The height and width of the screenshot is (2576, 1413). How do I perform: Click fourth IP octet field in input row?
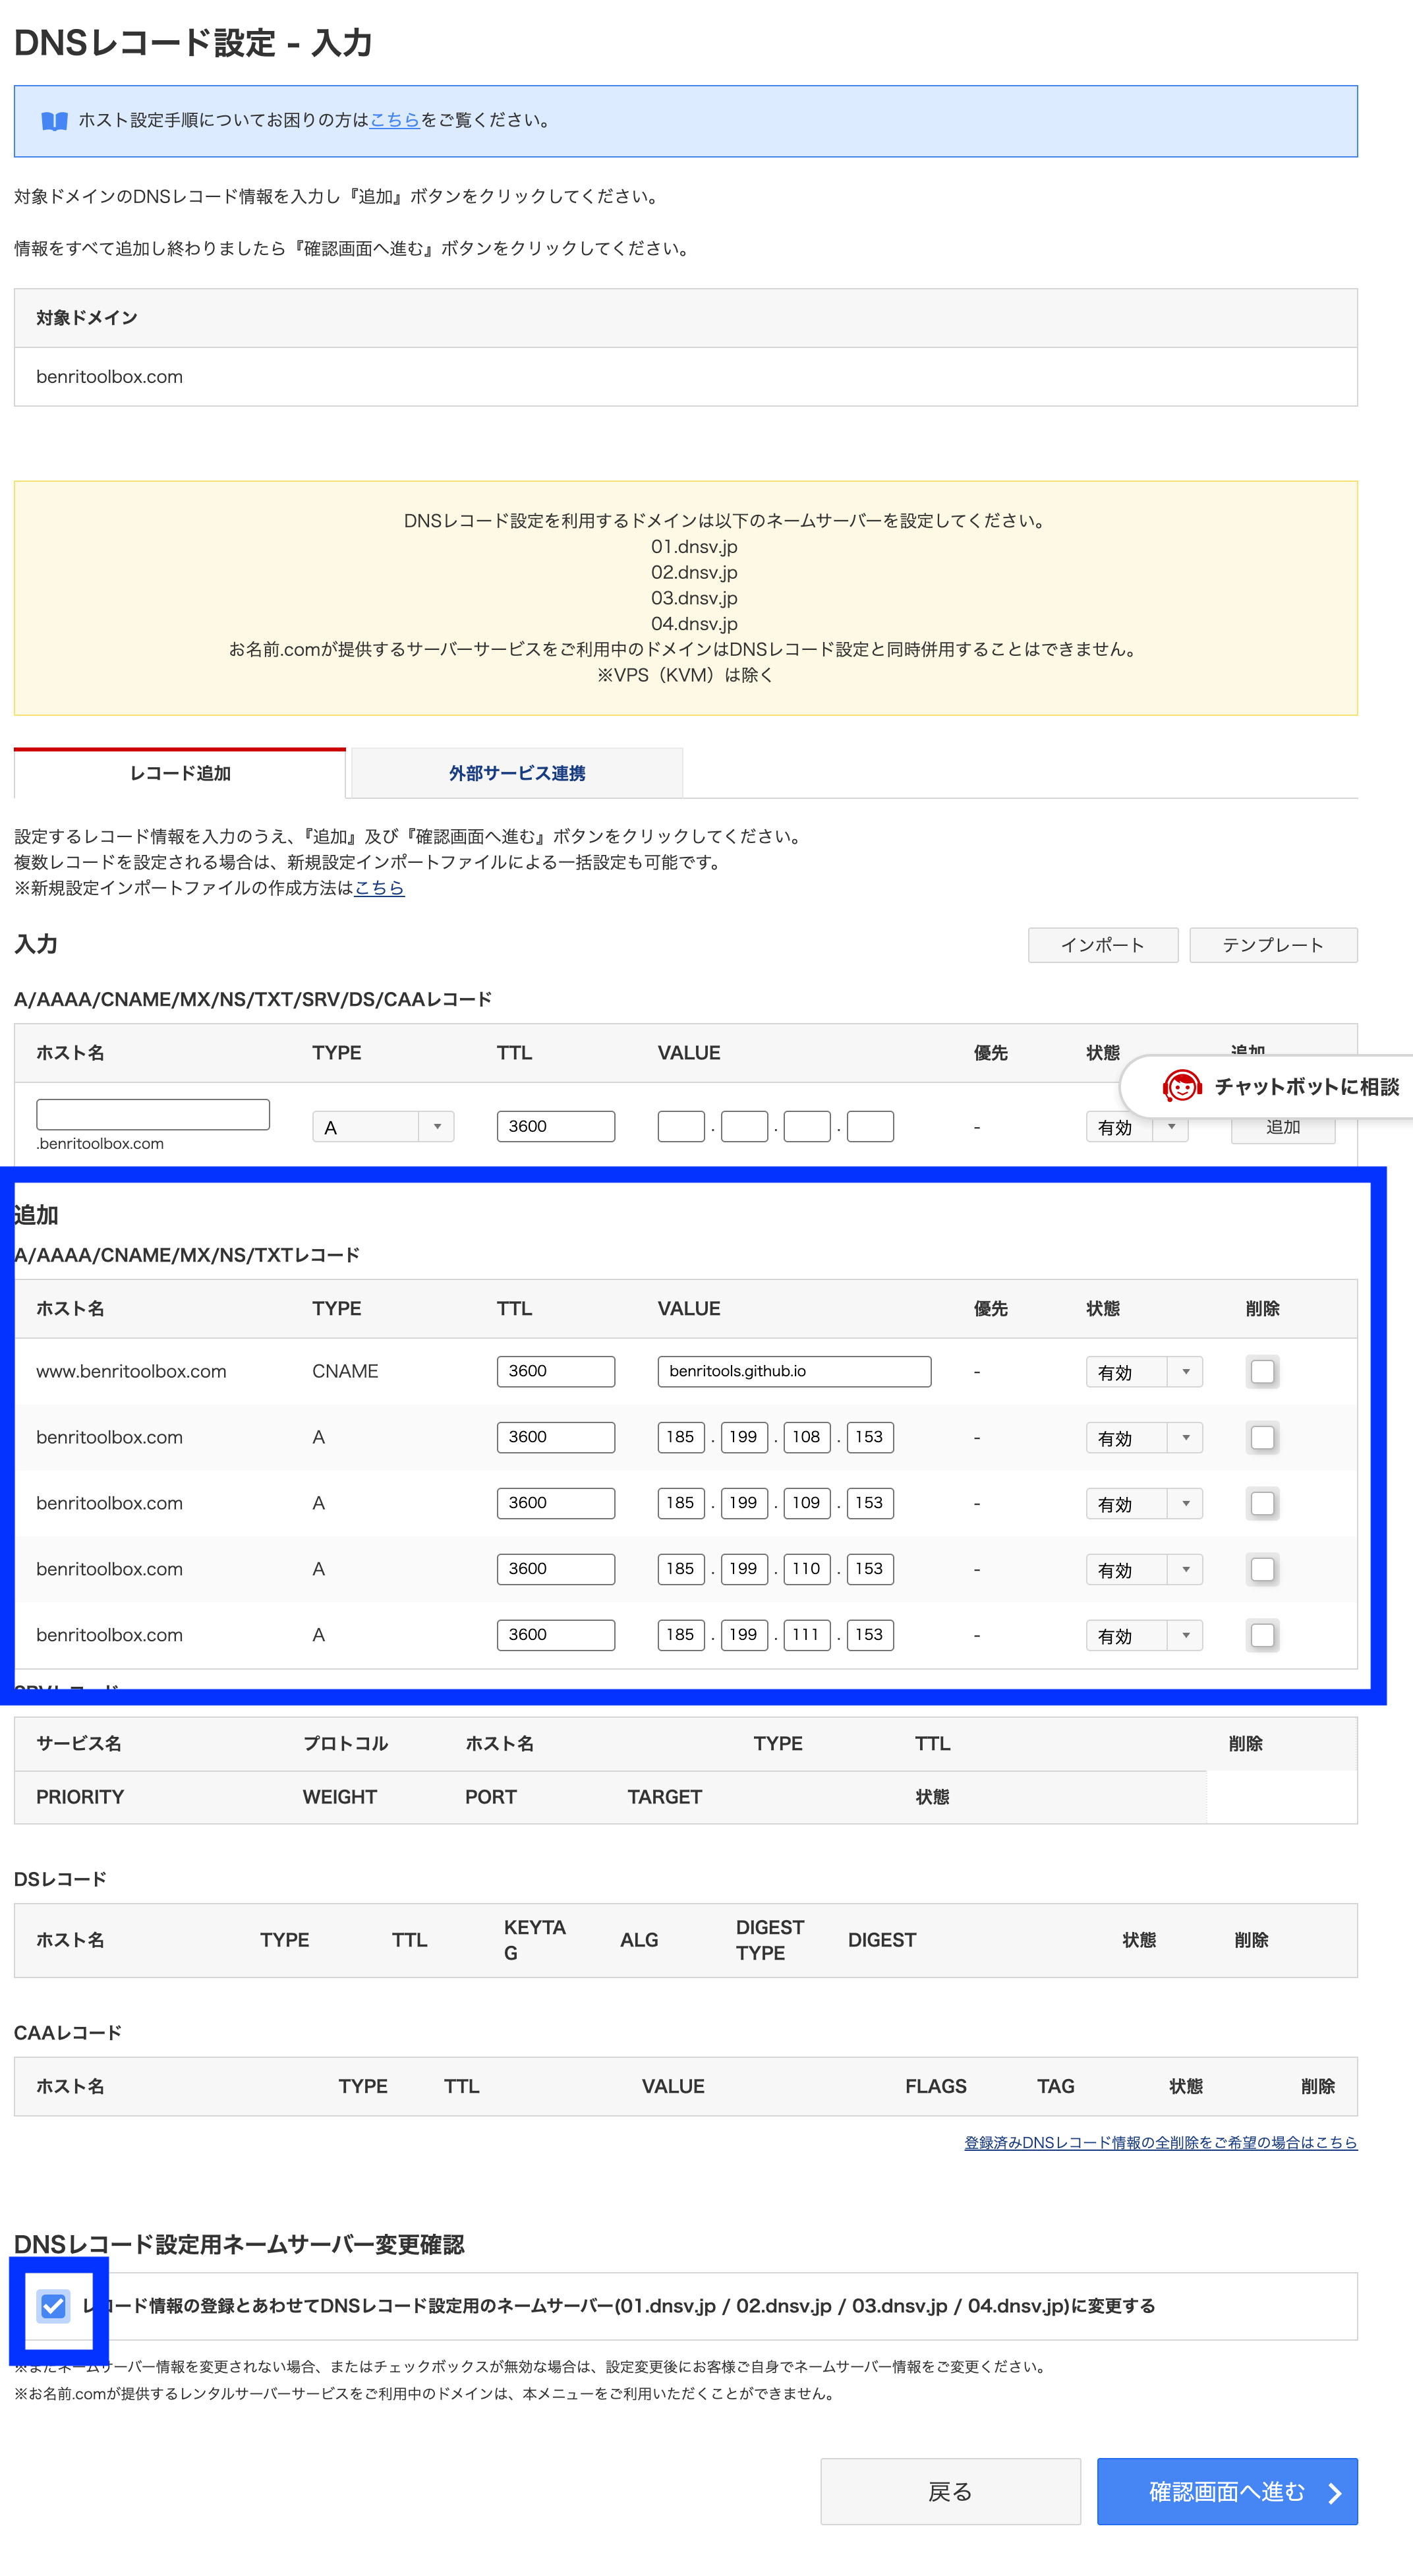870,1126
